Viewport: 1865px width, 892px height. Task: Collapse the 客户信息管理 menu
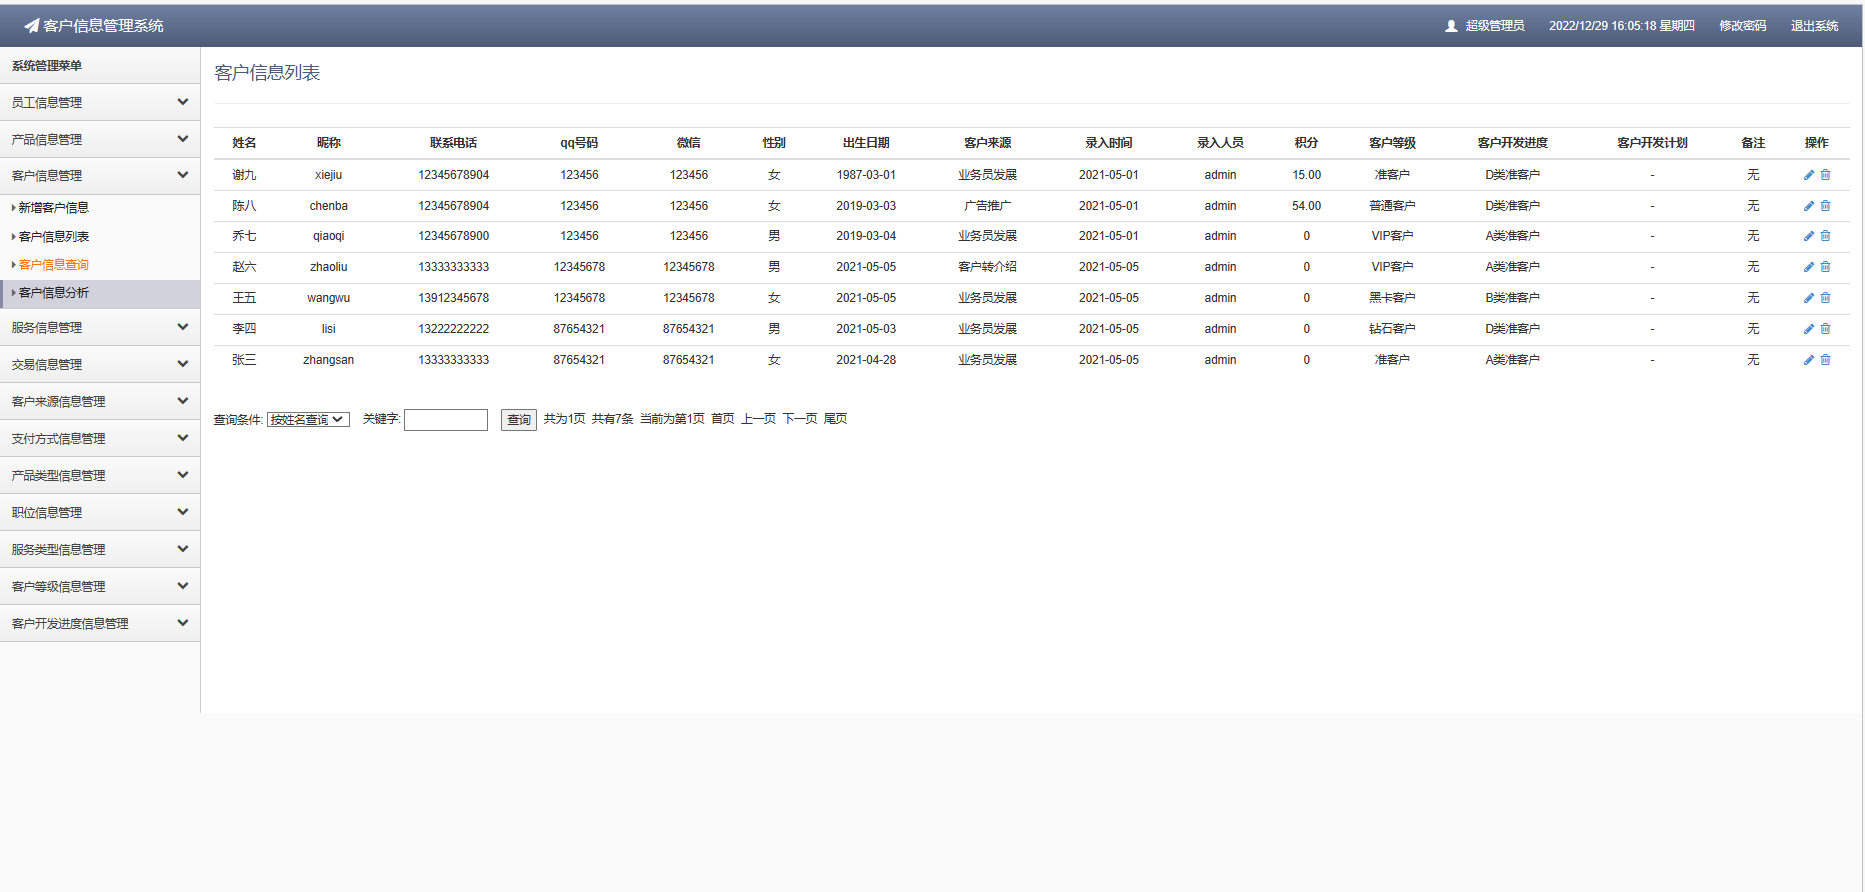[100, 175]
